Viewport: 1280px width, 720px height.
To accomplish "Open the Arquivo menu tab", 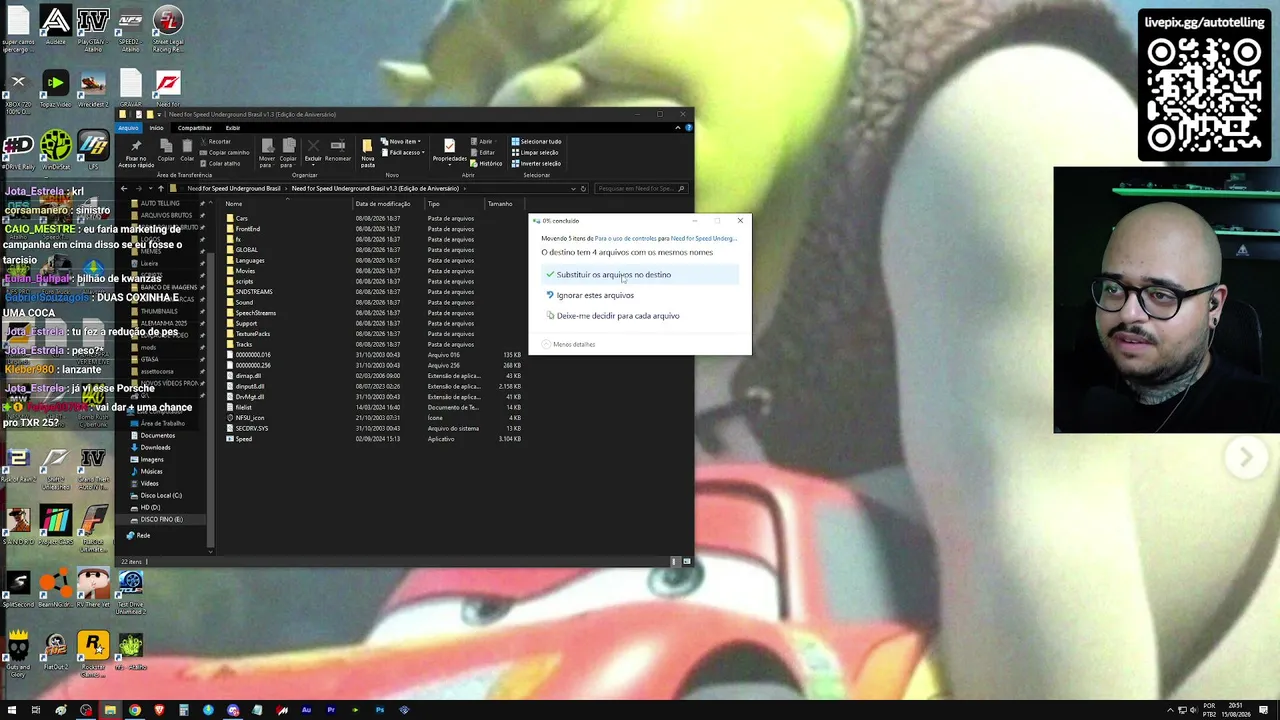I will point(128,128).
